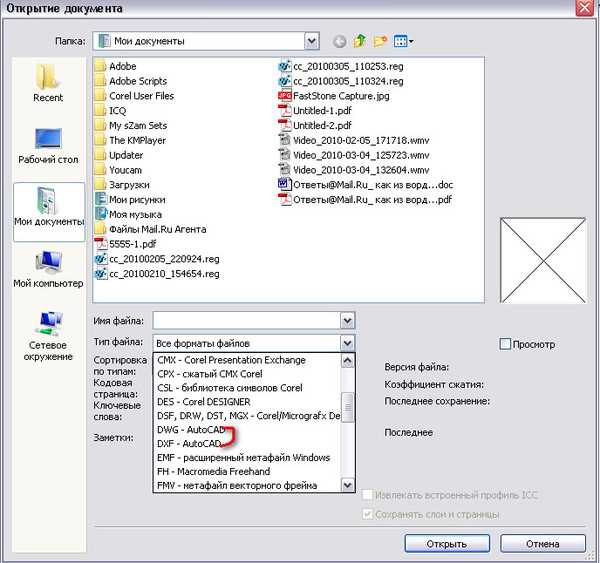Choose DSF, DRW, DST, MGX format
Viewport: 600px width, 563px height.
[248, 416]
